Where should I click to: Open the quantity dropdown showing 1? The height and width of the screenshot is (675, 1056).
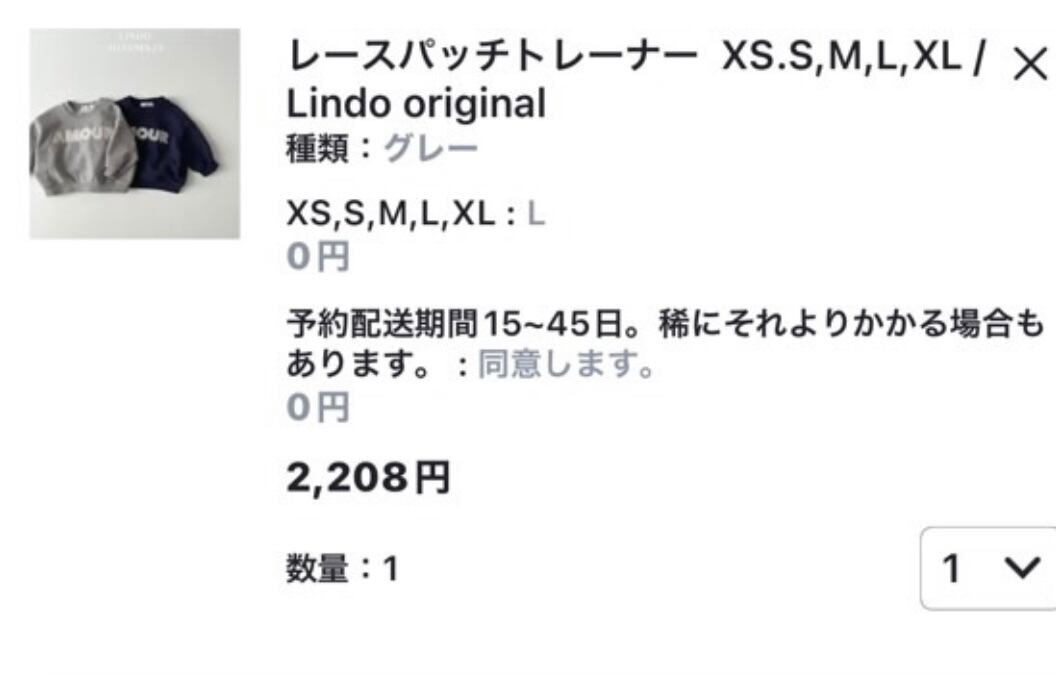(988, 569)
